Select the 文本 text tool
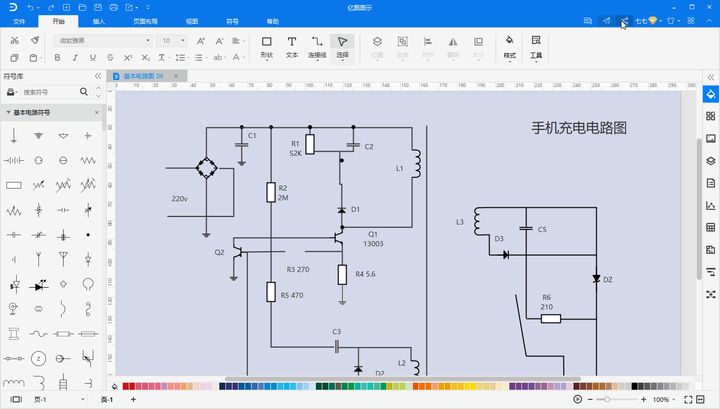 (292, 46)
